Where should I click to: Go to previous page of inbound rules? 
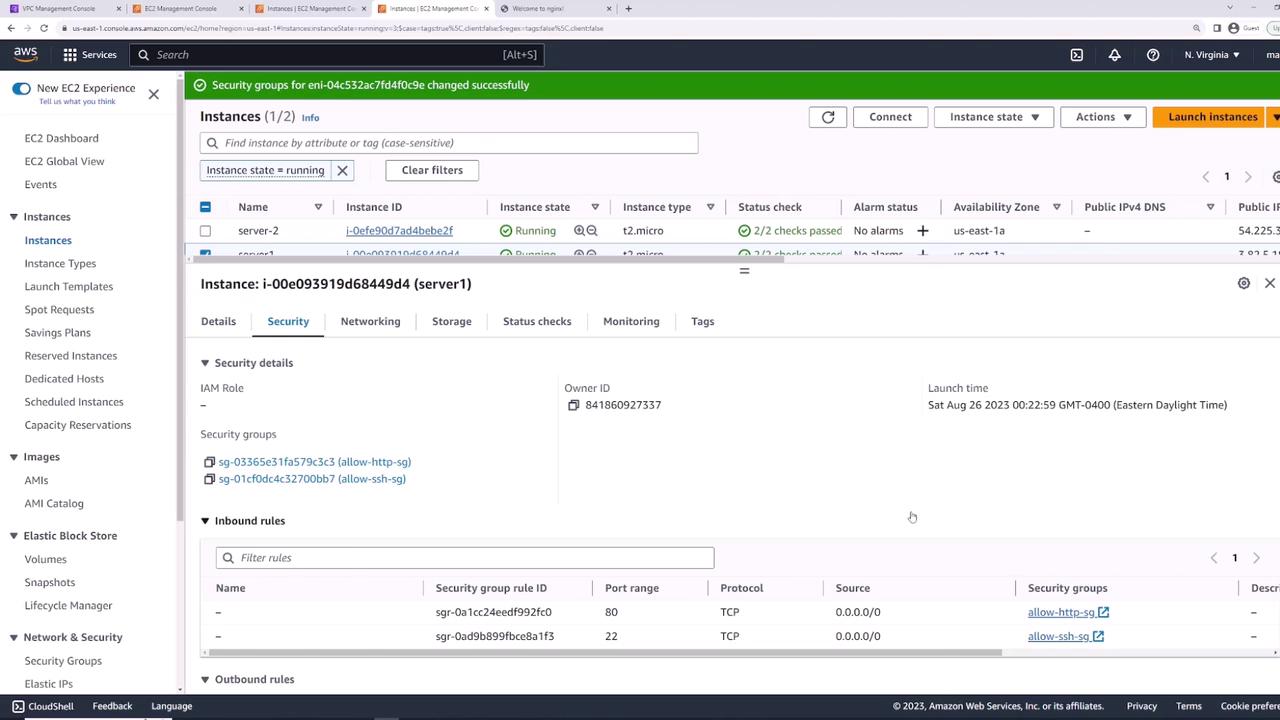pyautogui.click(x=1214, y=558)
